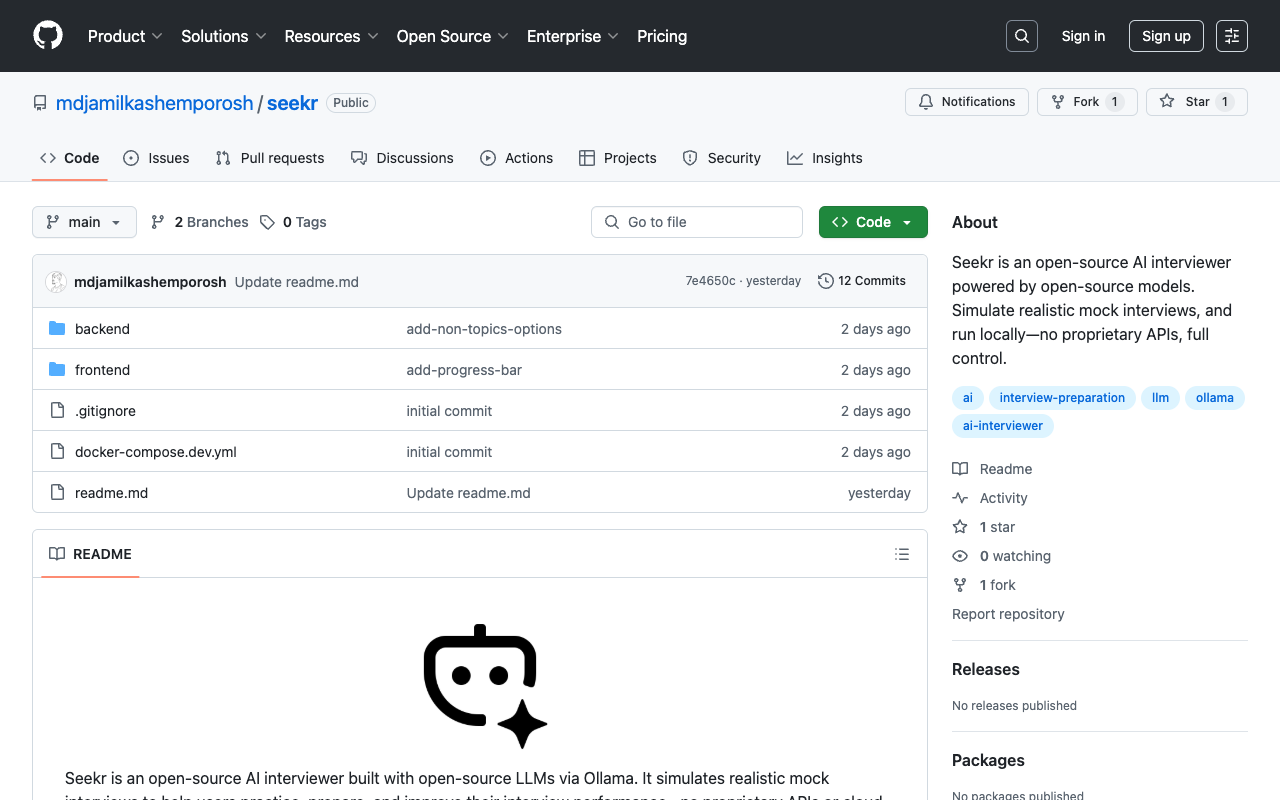
Task: Open the interview-preparation topic tag
Action: pos(1062,398)
